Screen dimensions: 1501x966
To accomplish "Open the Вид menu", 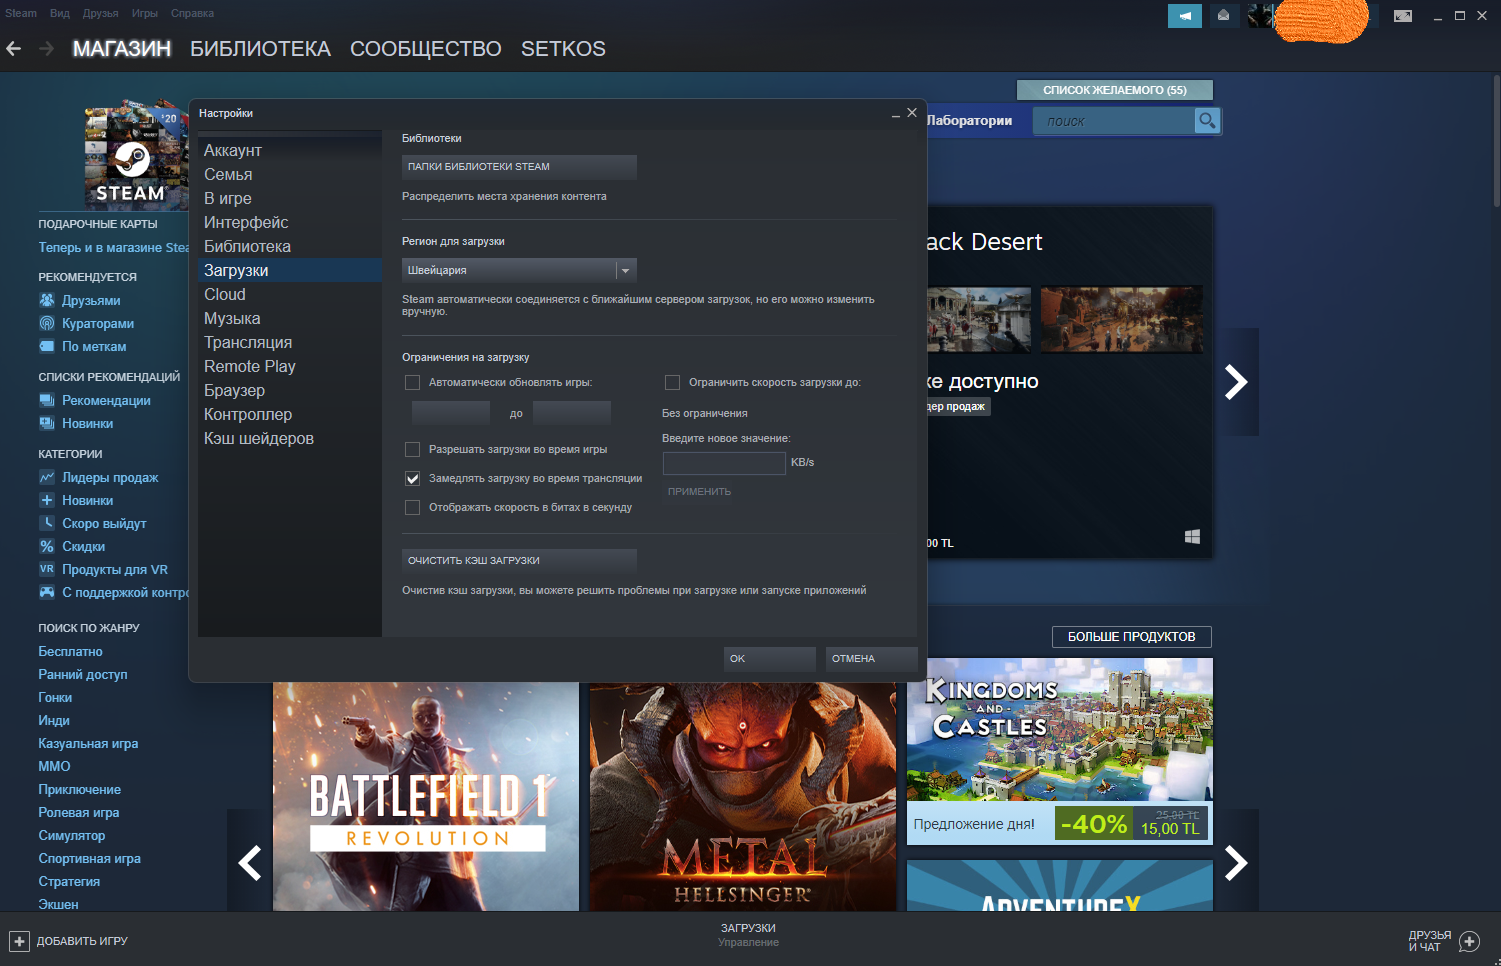I will coord(60,13).
